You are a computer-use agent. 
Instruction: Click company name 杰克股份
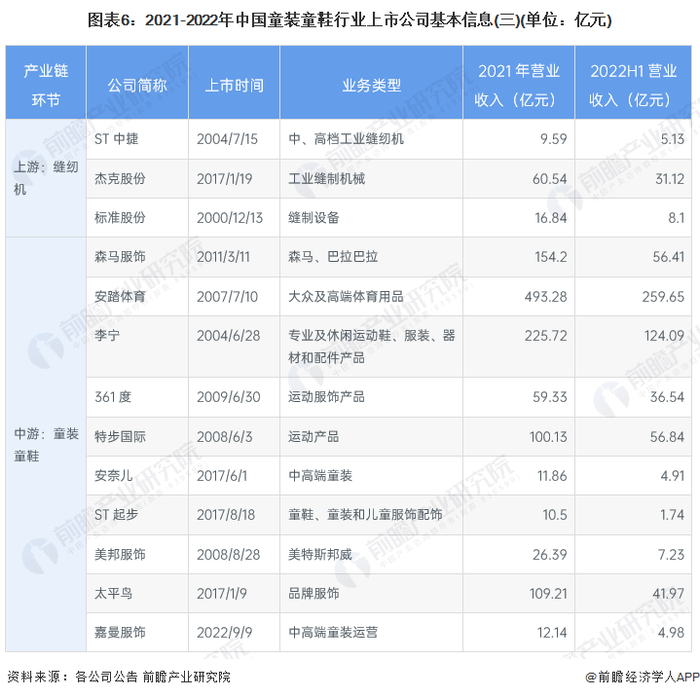tap(120, 179)
